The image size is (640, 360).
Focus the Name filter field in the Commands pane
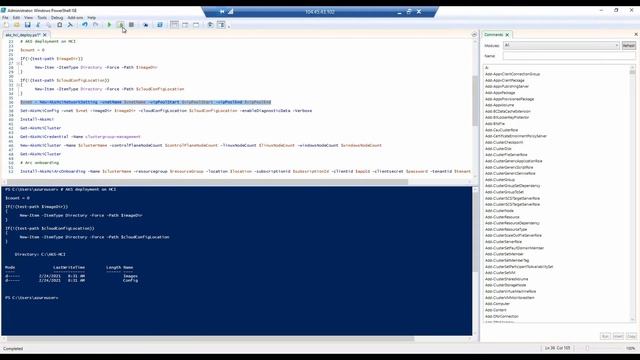pos(569,56)
